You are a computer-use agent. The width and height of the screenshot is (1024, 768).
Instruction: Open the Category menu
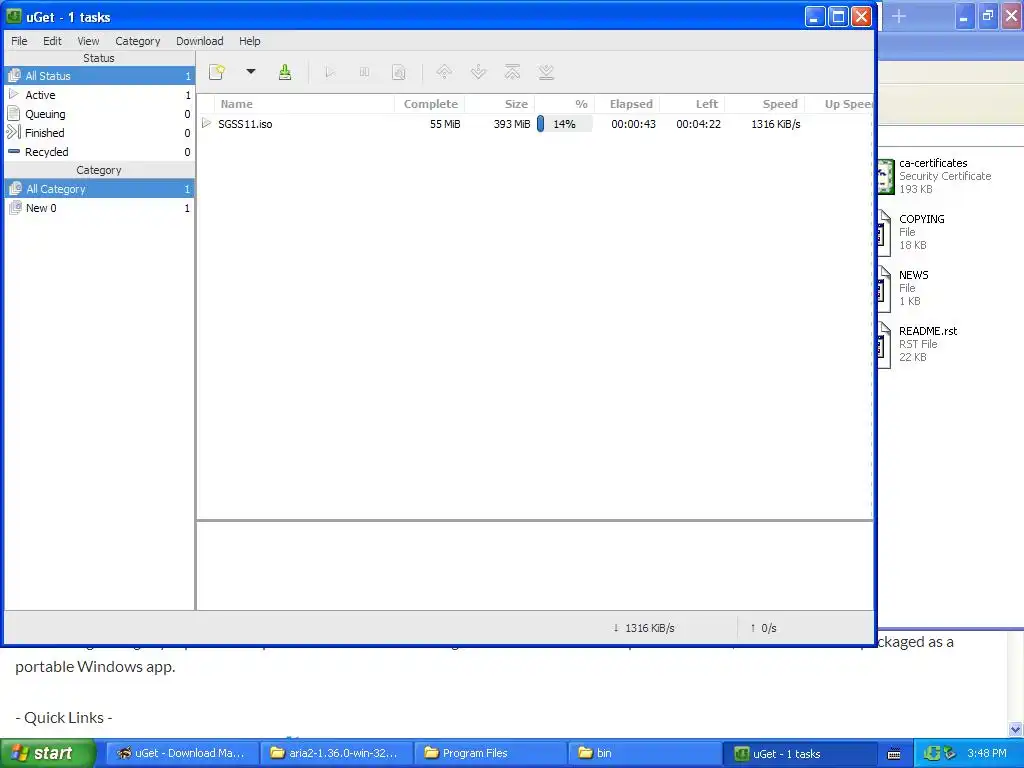tap(138, 41)
